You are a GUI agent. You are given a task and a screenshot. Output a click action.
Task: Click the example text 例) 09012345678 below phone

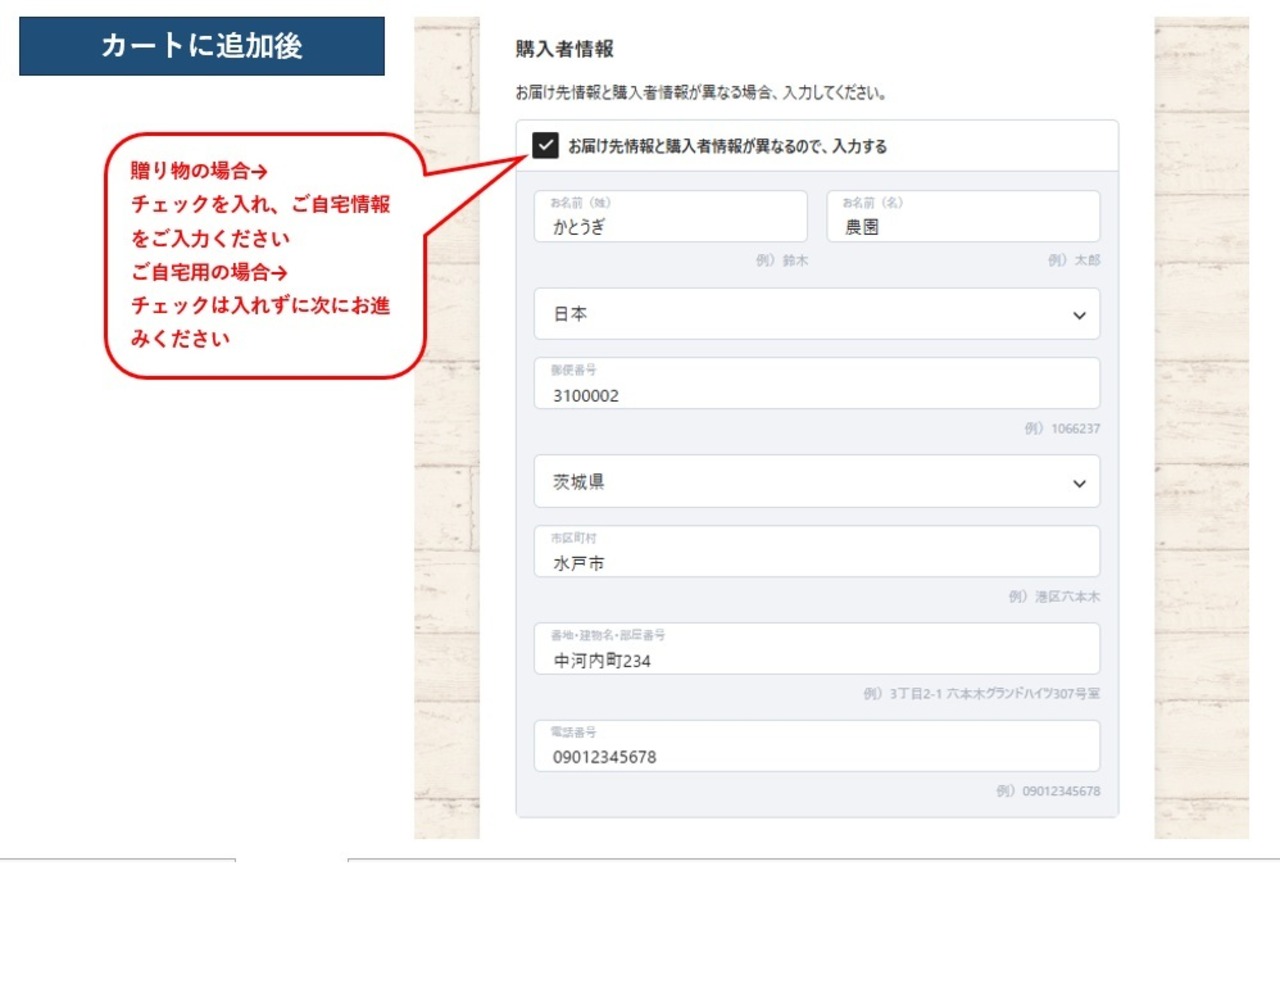click(1048, 791)
